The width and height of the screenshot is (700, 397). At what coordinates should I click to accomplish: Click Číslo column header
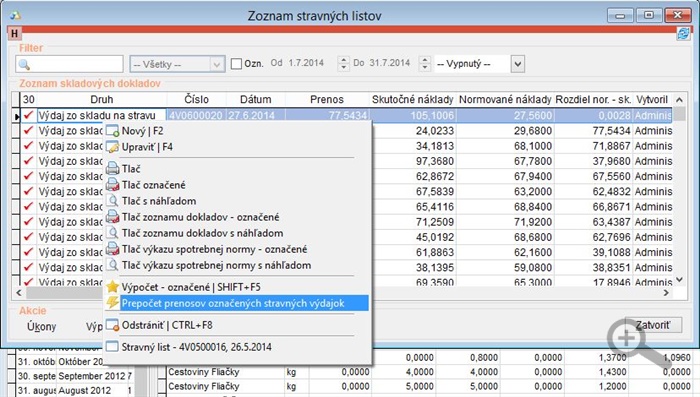click(x=196, y=99)
